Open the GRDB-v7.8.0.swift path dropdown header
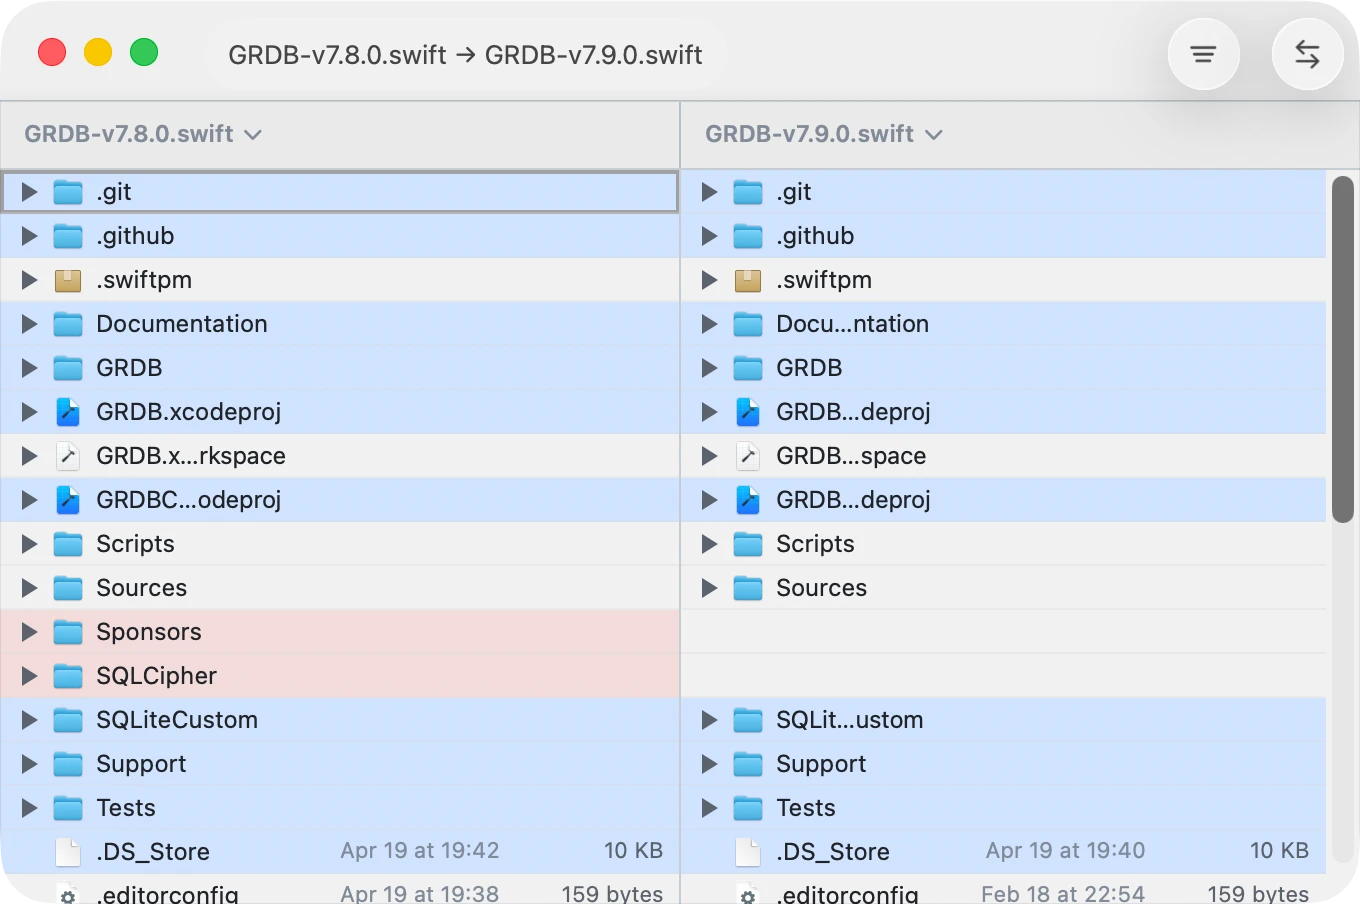This screenshot has height=904, width=1360. click(143, 134)
